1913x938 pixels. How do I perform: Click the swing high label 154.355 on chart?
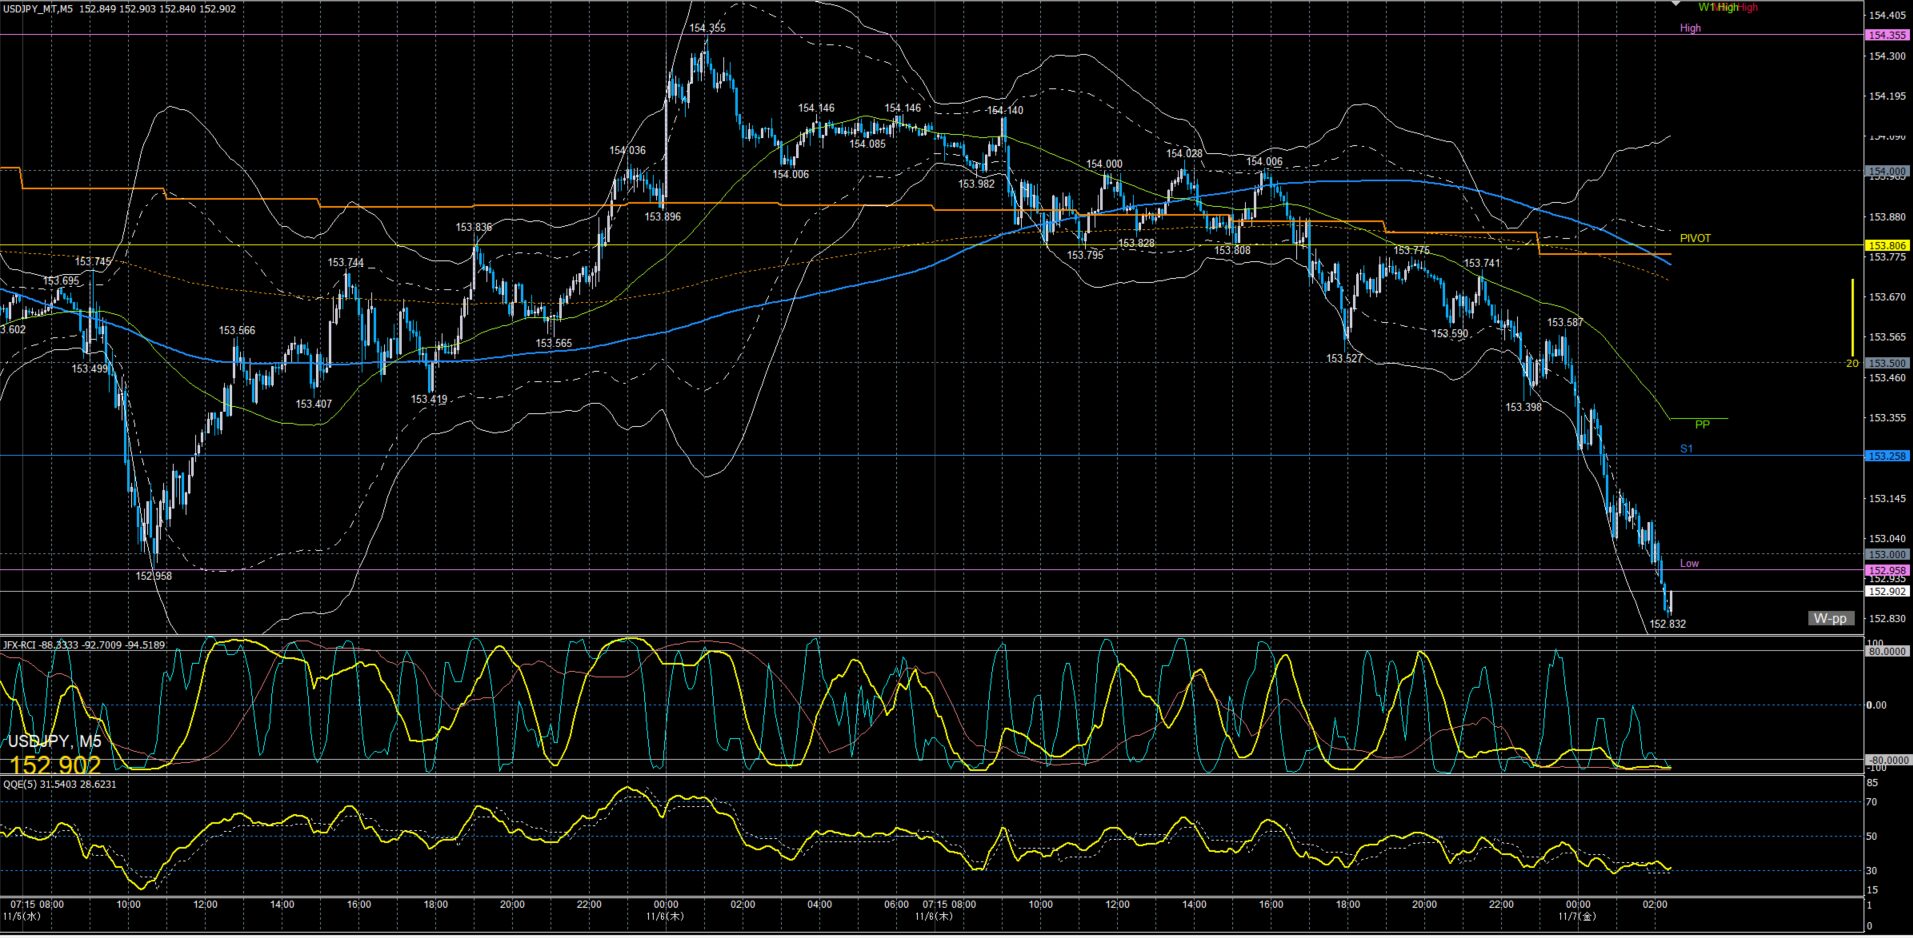click(707, 29)
